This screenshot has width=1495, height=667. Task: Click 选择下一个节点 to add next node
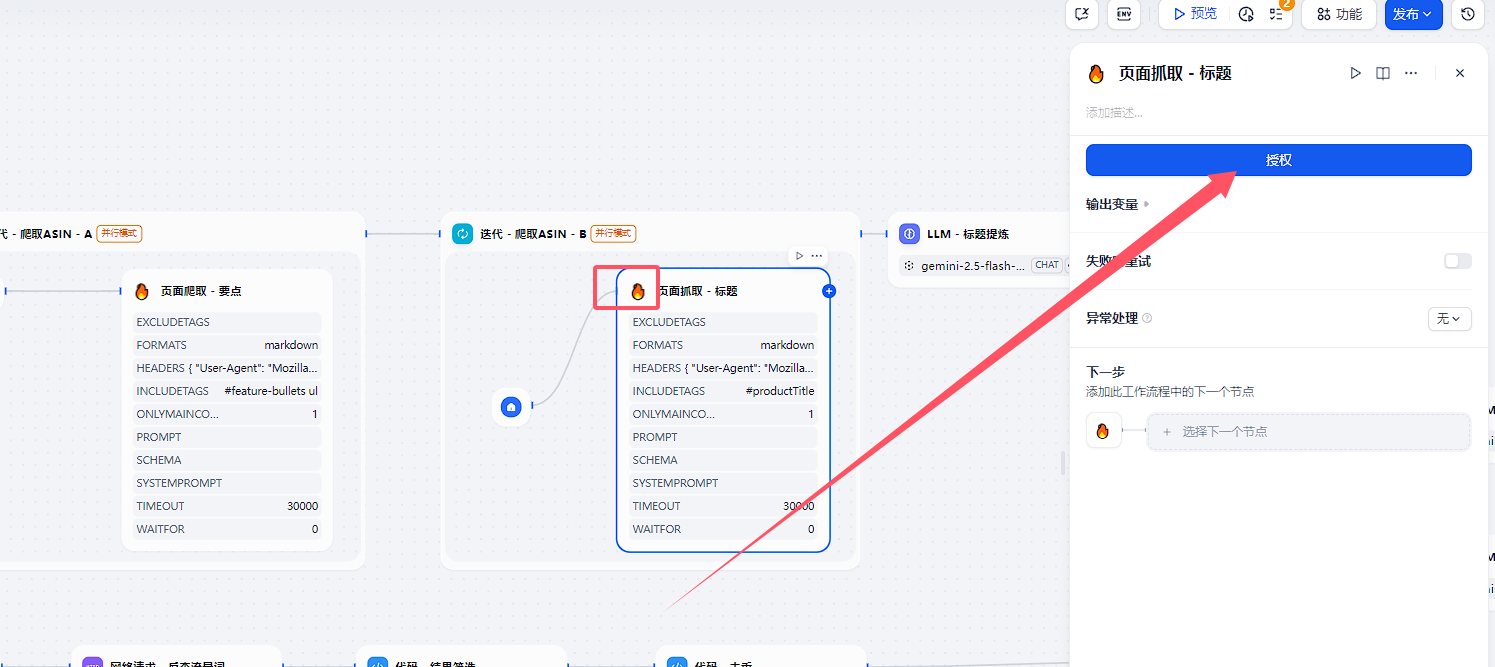1309,432
